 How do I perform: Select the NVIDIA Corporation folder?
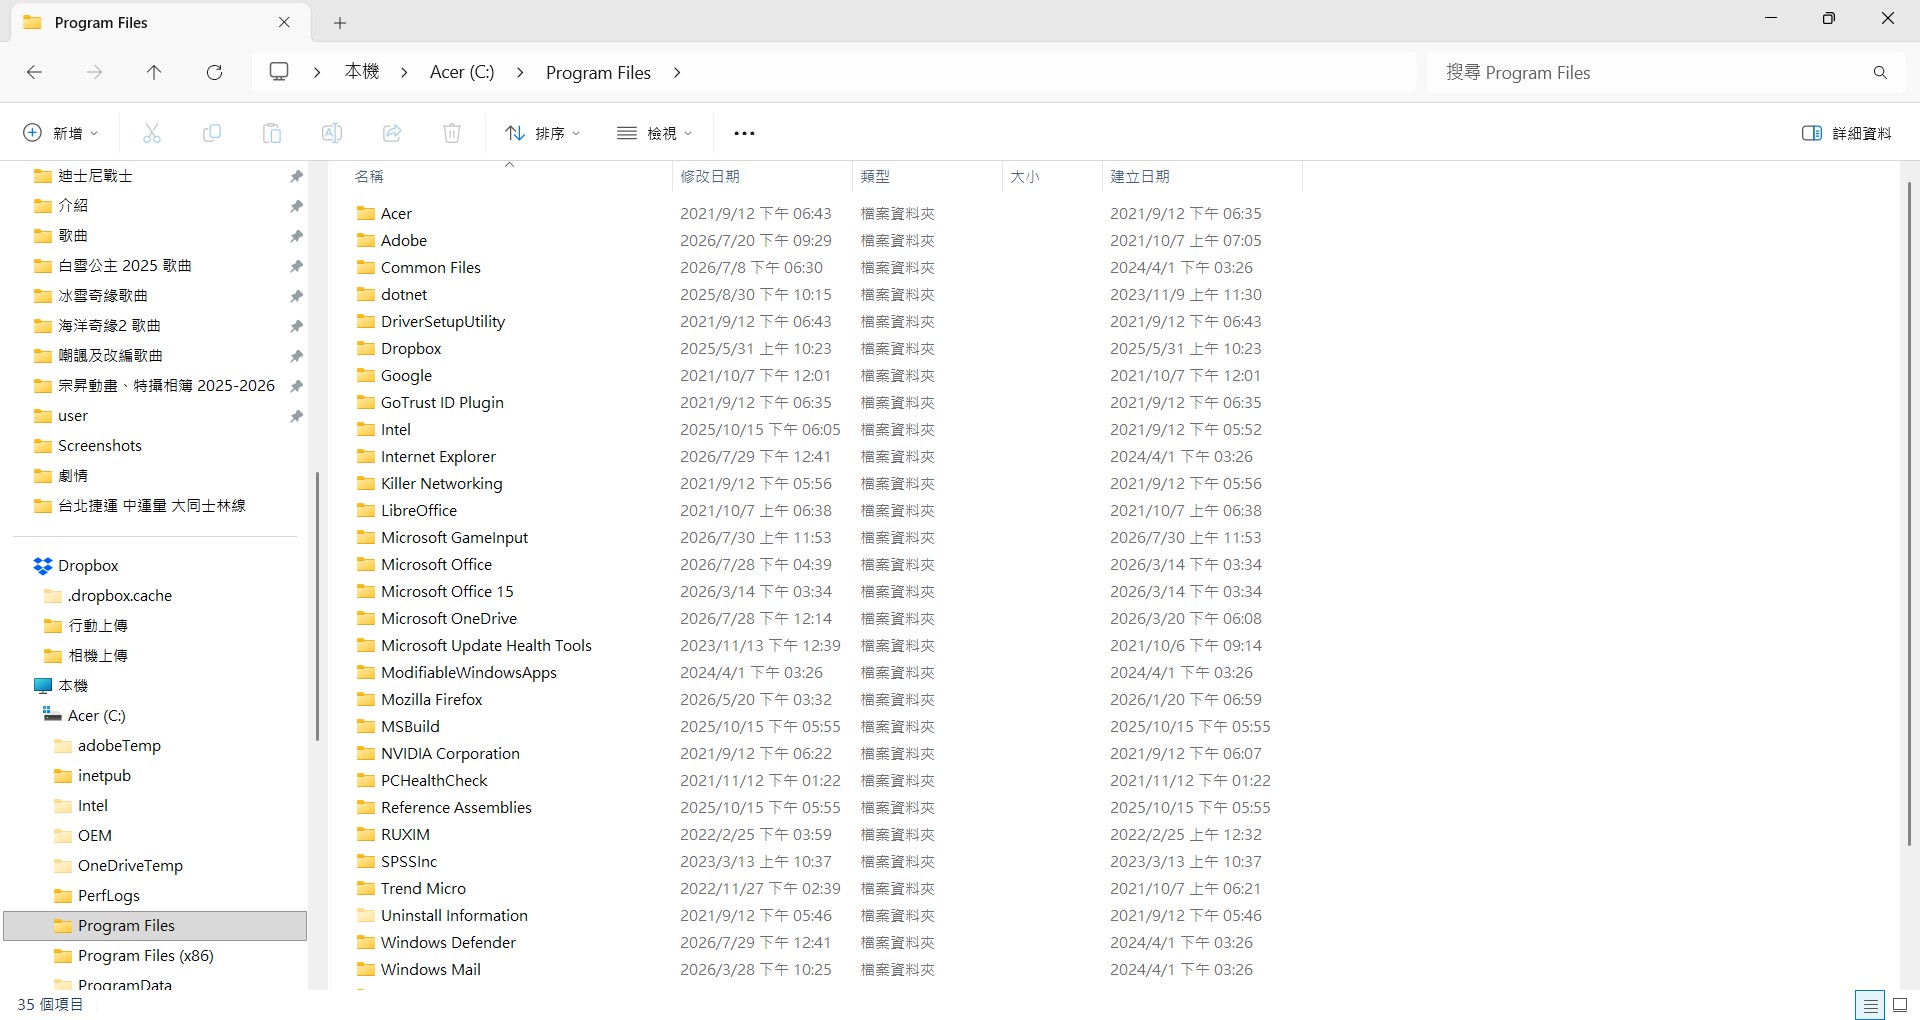450,753
